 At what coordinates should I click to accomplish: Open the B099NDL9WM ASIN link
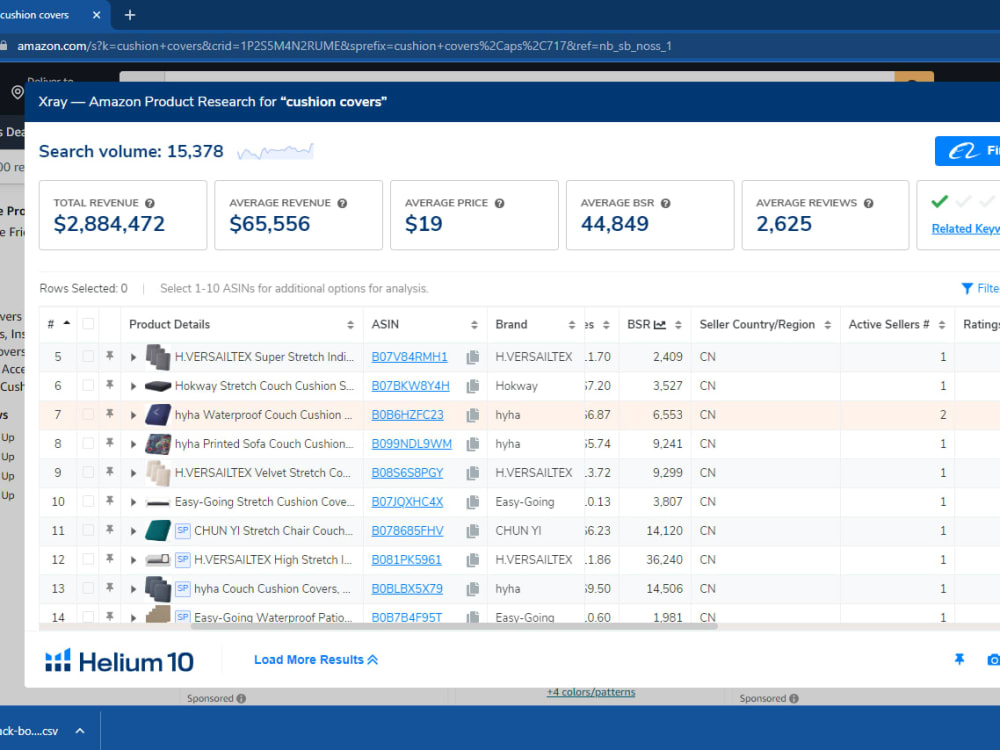(411, 444)
